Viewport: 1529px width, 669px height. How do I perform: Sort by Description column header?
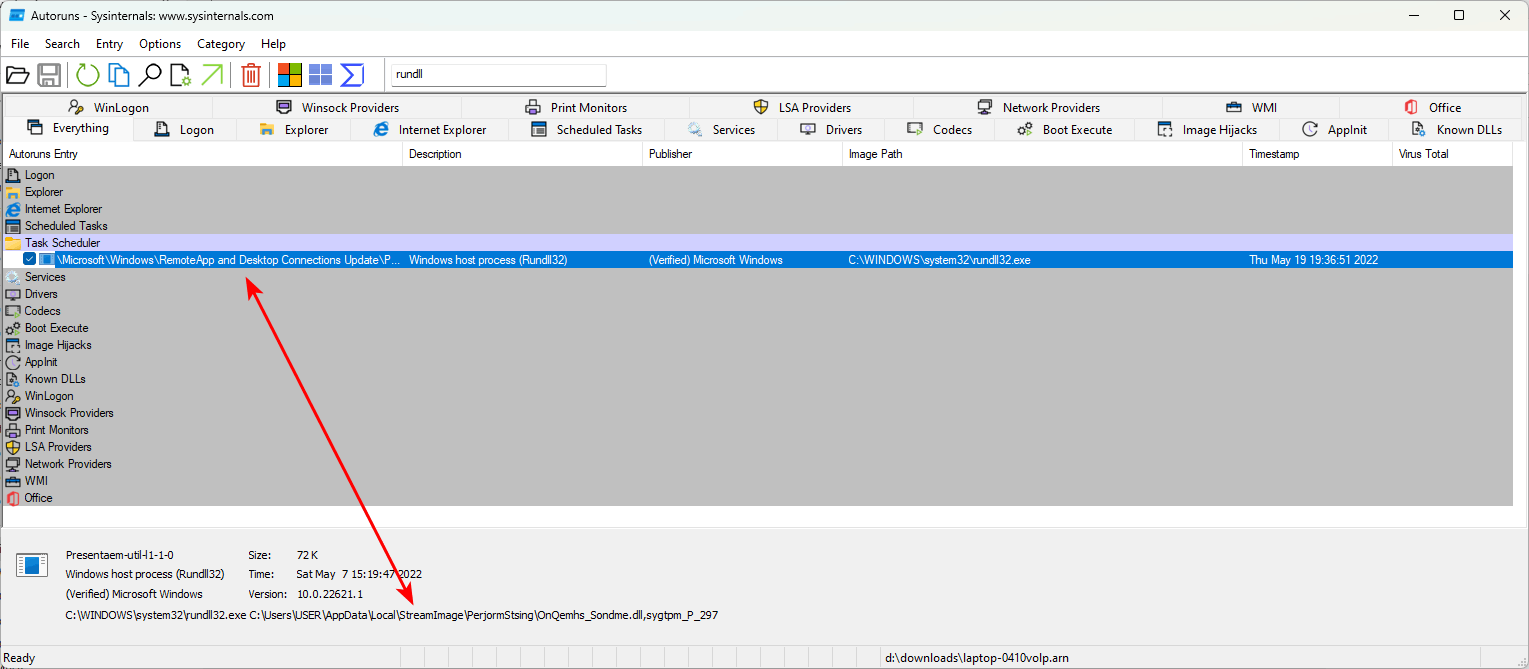pyautogui.click(x=523, y=154)
